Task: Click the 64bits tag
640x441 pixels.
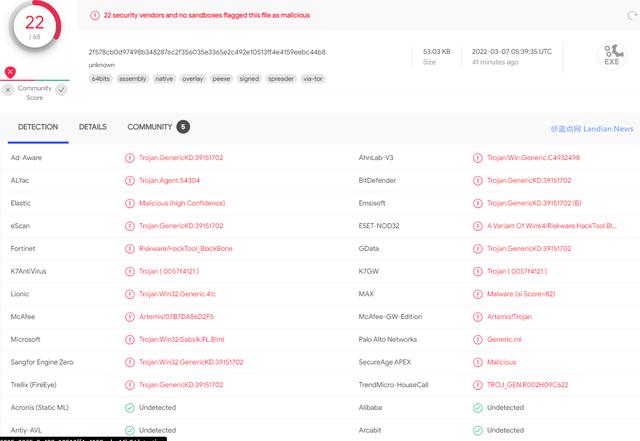Action: [100, 78]
